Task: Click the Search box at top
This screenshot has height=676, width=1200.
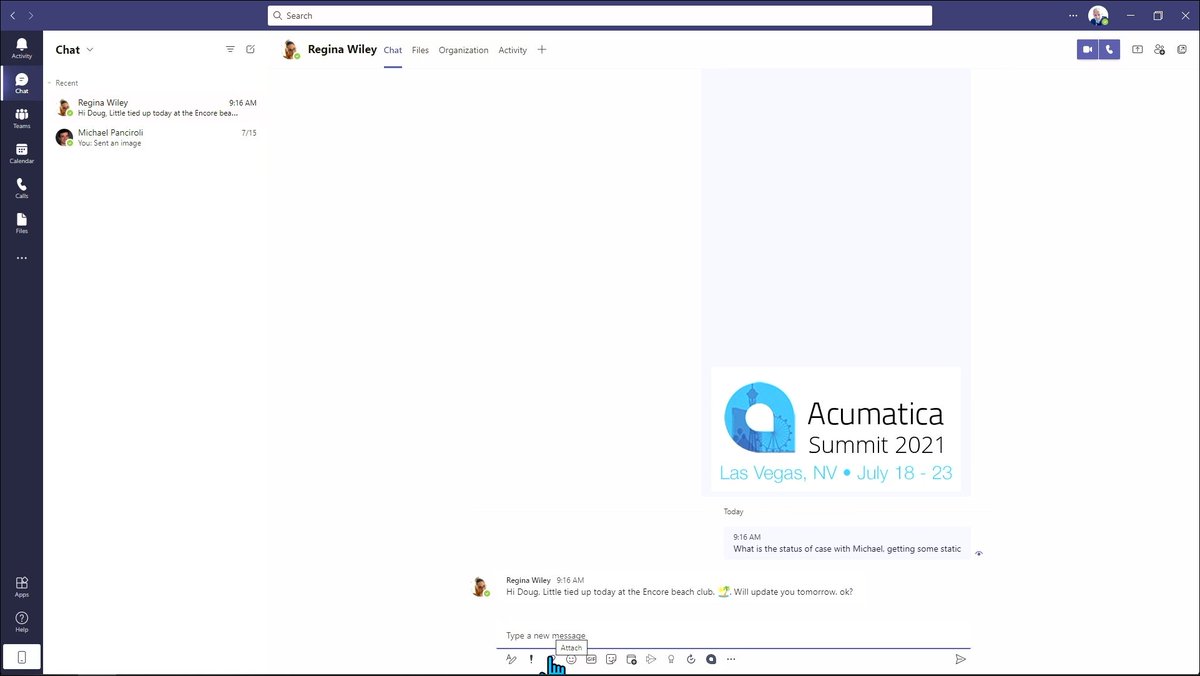Action: pyautogui.click(x=600, y=16)
